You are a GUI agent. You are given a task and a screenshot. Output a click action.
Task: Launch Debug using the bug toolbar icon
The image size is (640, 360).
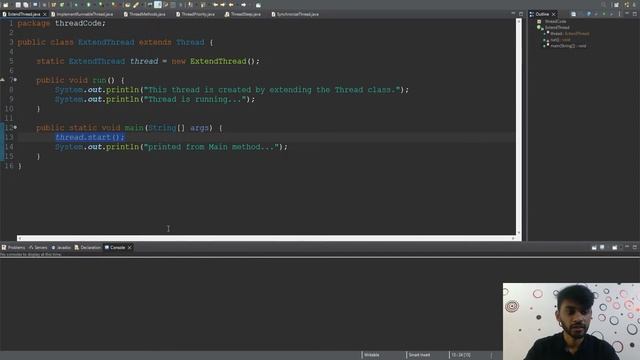pos(76,5)
